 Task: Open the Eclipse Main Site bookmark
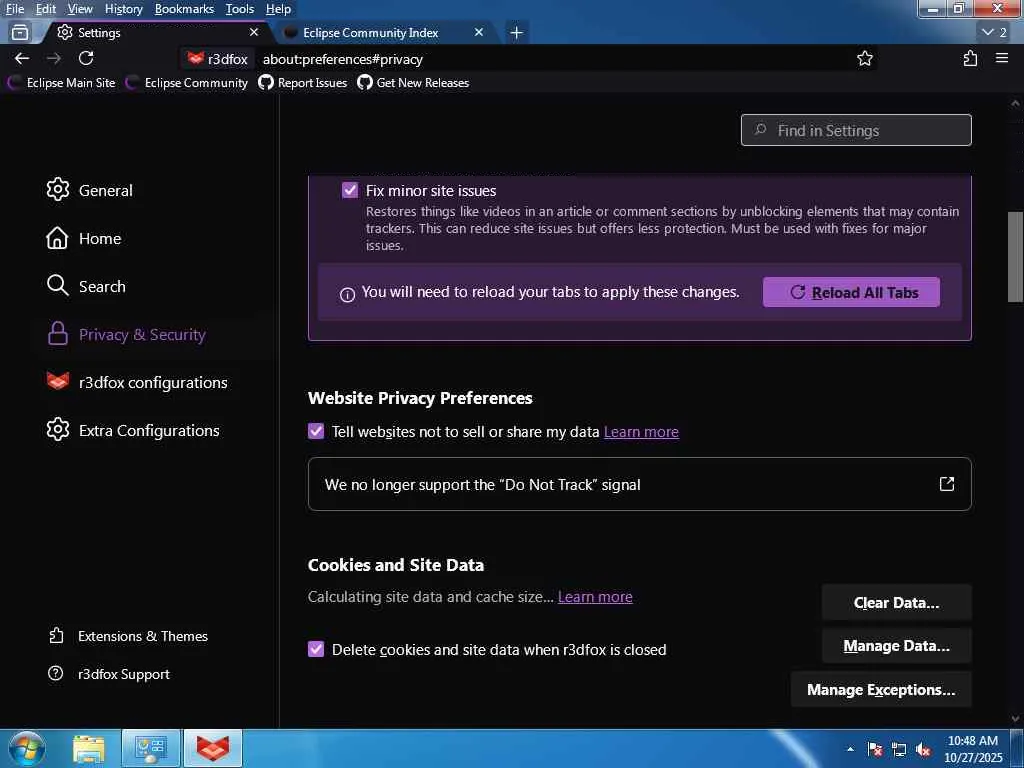(62, 83)
